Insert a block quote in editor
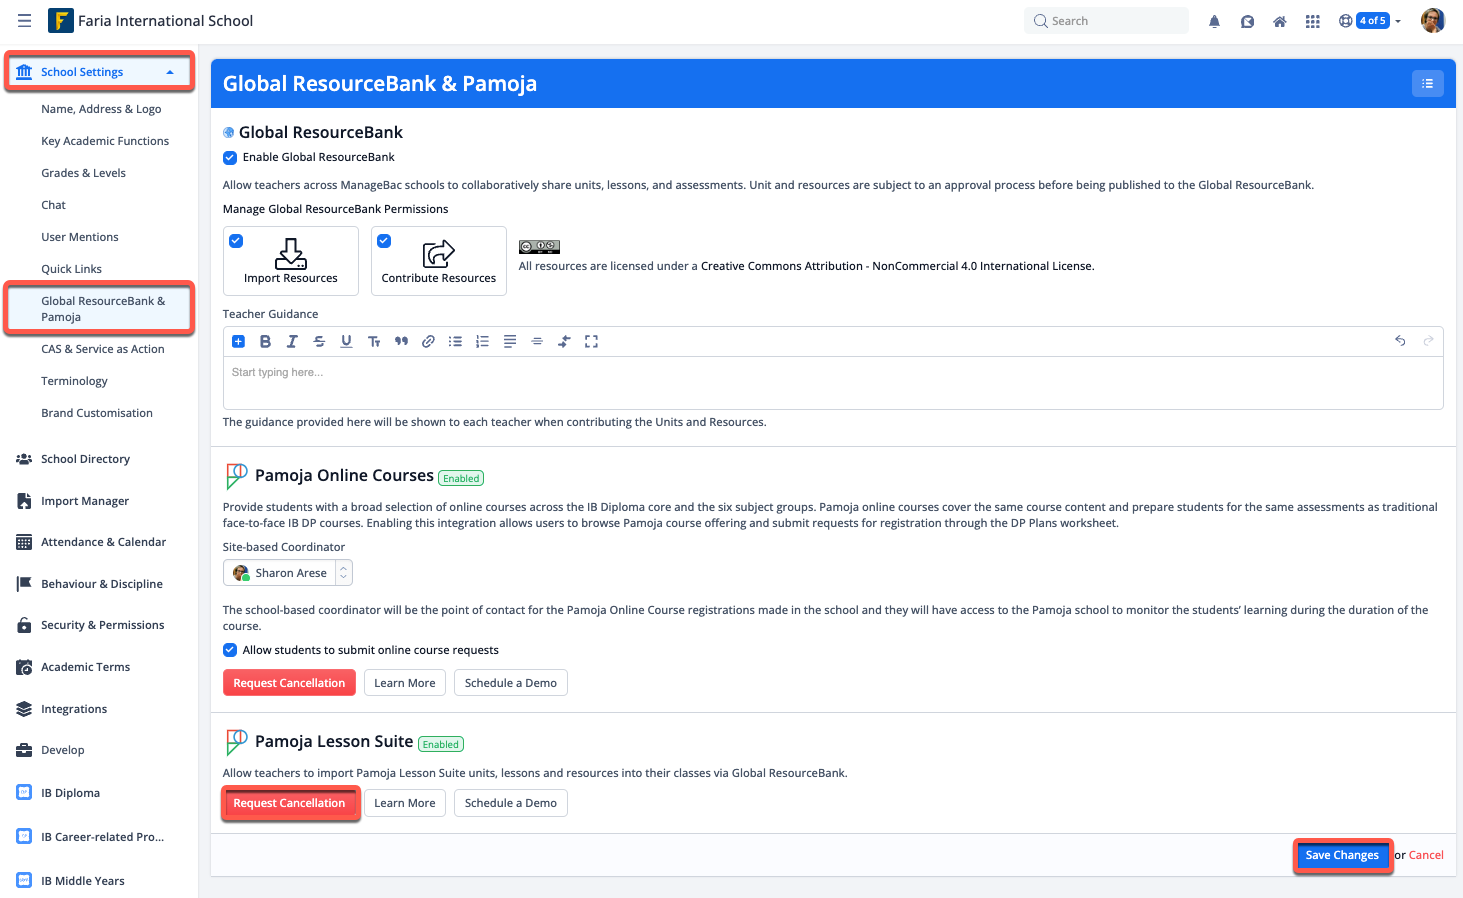The image size is (1463, 898). pos(401,341)
